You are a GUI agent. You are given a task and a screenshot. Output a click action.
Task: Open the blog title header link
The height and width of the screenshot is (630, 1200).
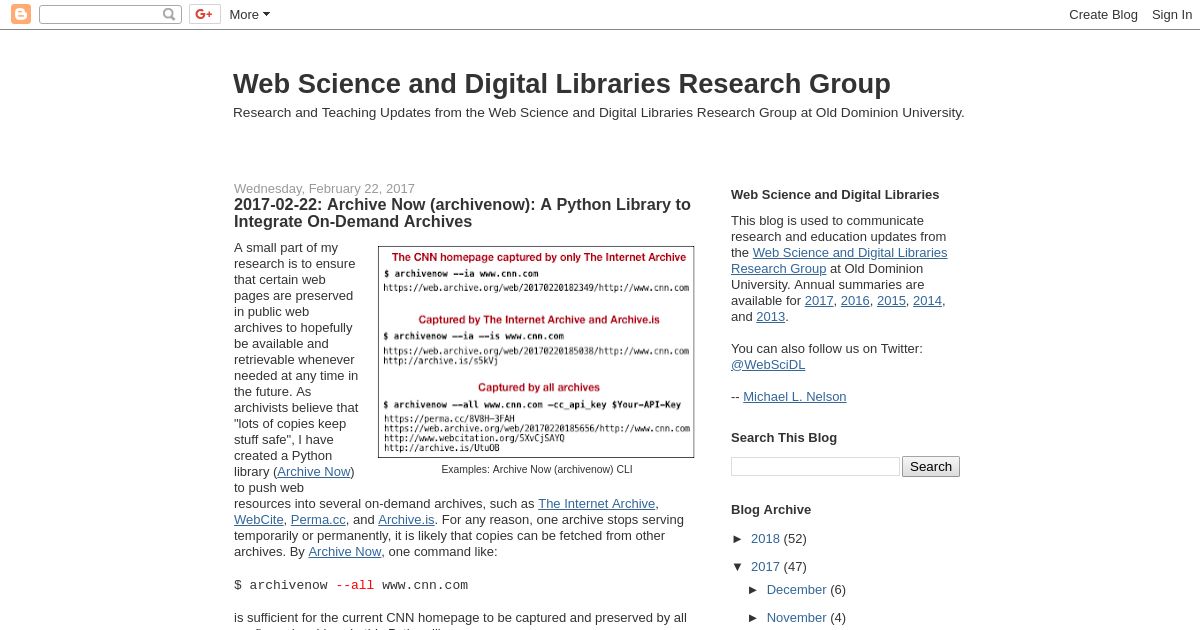point(562,84)
